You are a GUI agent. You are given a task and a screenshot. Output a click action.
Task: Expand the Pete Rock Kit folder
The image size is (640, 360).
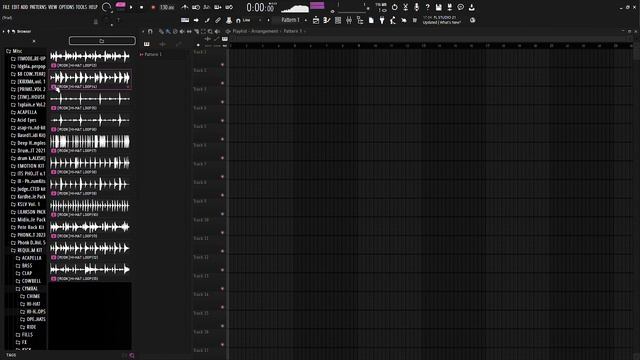27,227
